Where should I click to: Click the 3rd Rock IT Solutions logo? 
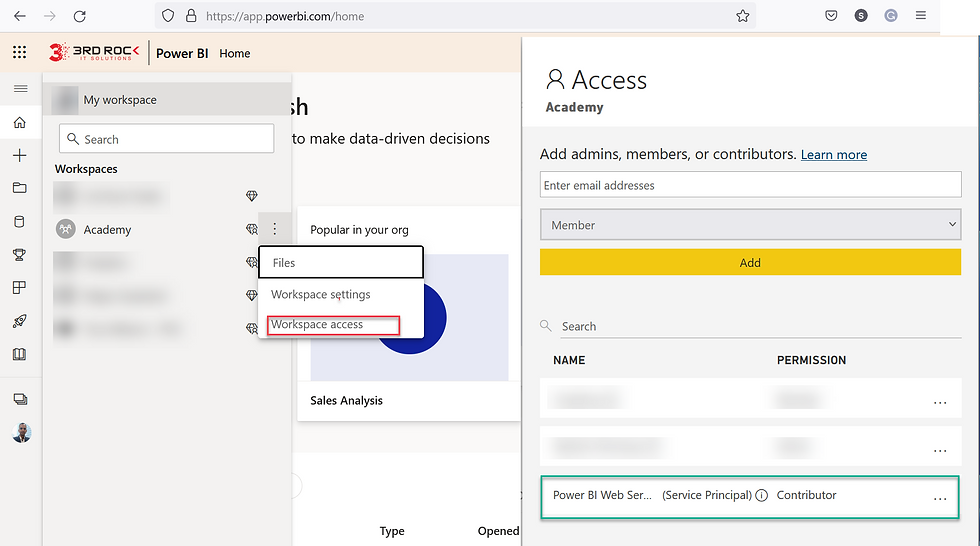pos(94,52)
